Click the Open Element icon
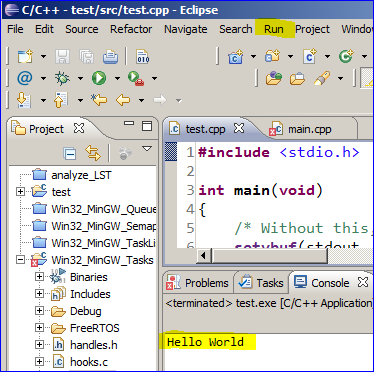 tap(274, 78)
